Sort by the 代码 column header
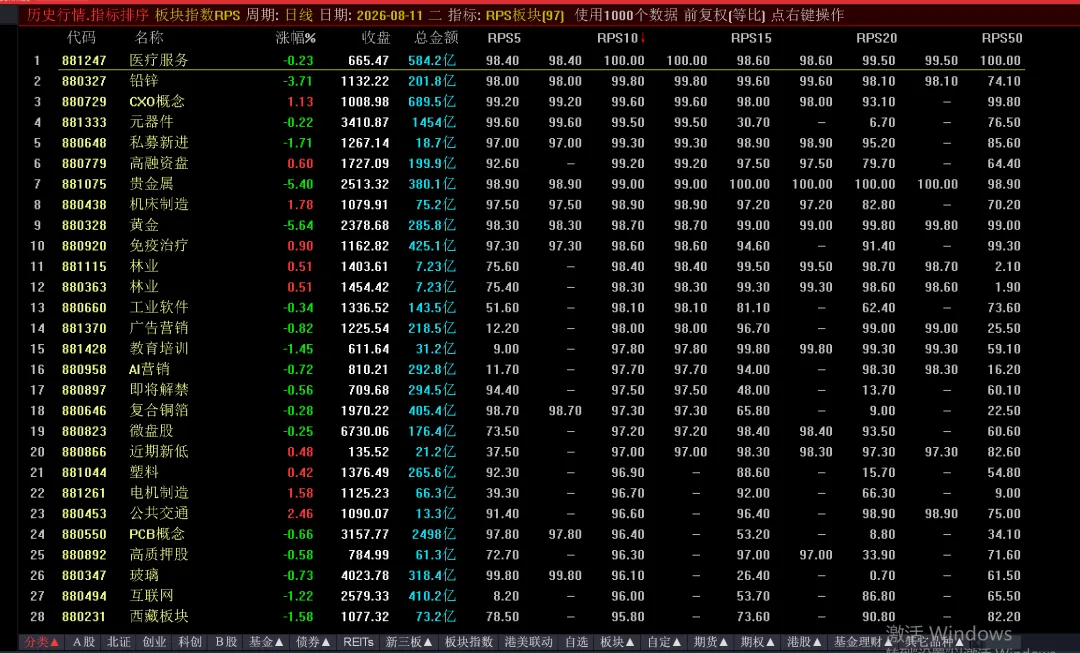 point(81,38)
